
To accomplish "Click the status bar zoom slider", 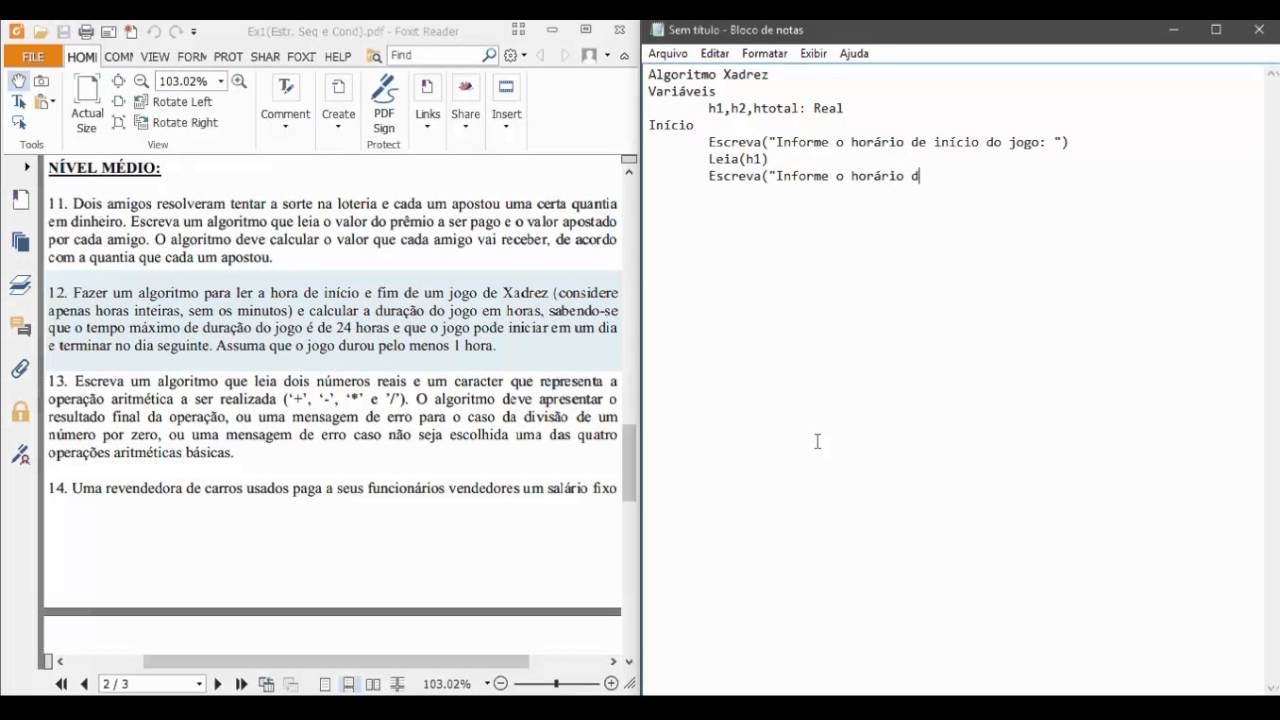I will [x=556, y=684].
